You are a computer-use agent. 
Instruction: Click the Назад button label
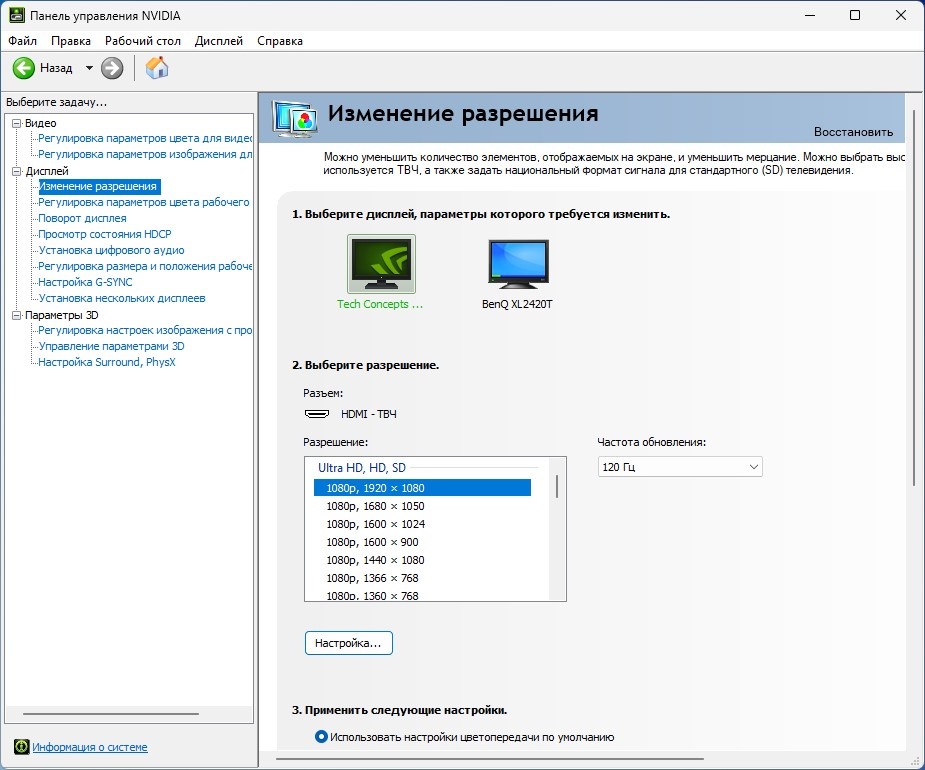pos(56,68)
